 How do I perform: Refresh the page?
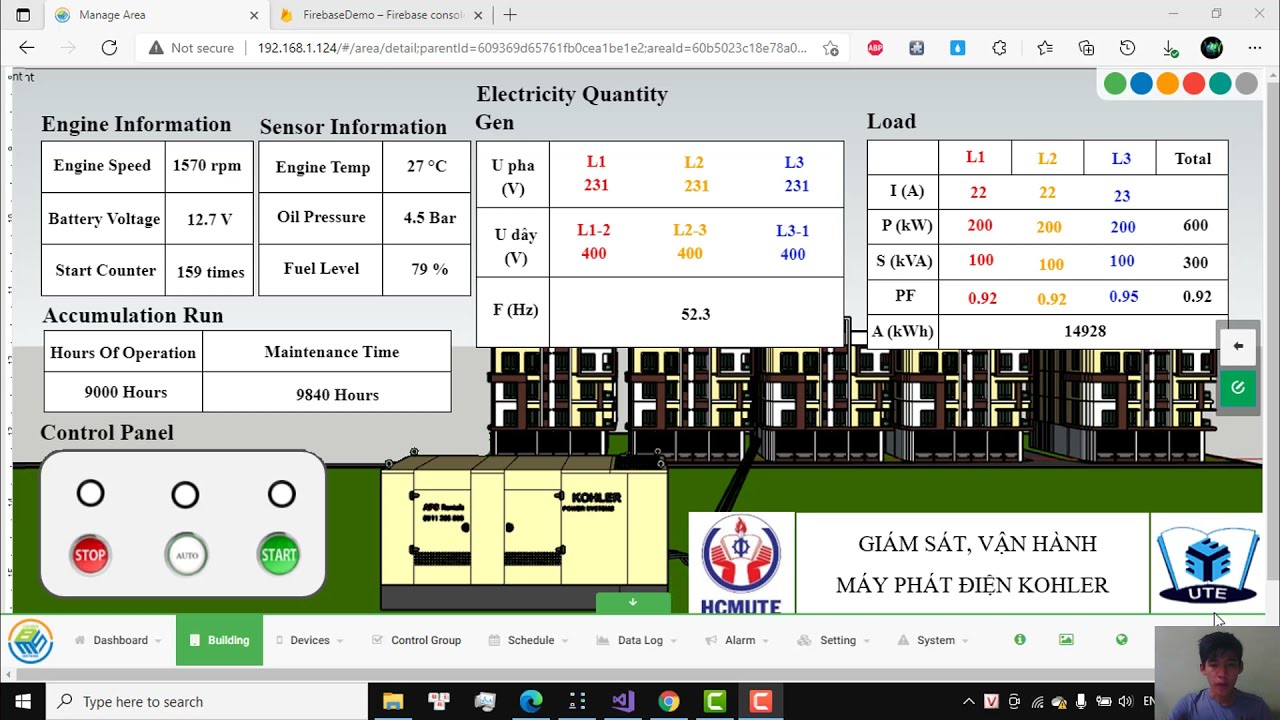[109, 48]
